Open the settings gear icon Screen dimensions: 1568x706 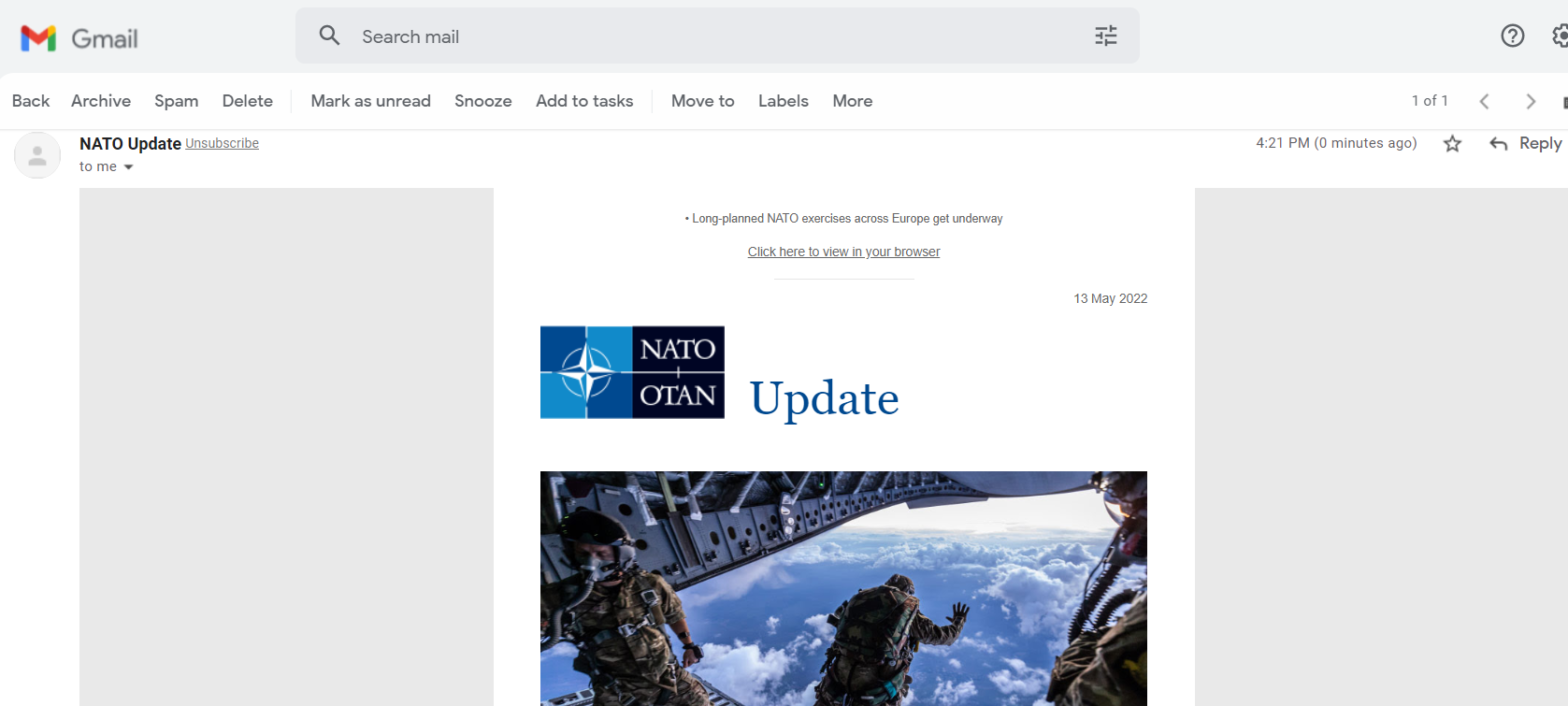[1560, 36]
